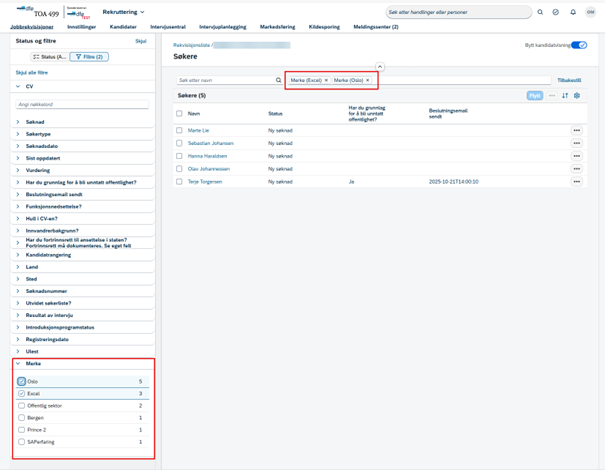Remove the Merke (Oslo) filter chip
The height and width of the screenshot is (470, 605).
[x=368, y=80]
